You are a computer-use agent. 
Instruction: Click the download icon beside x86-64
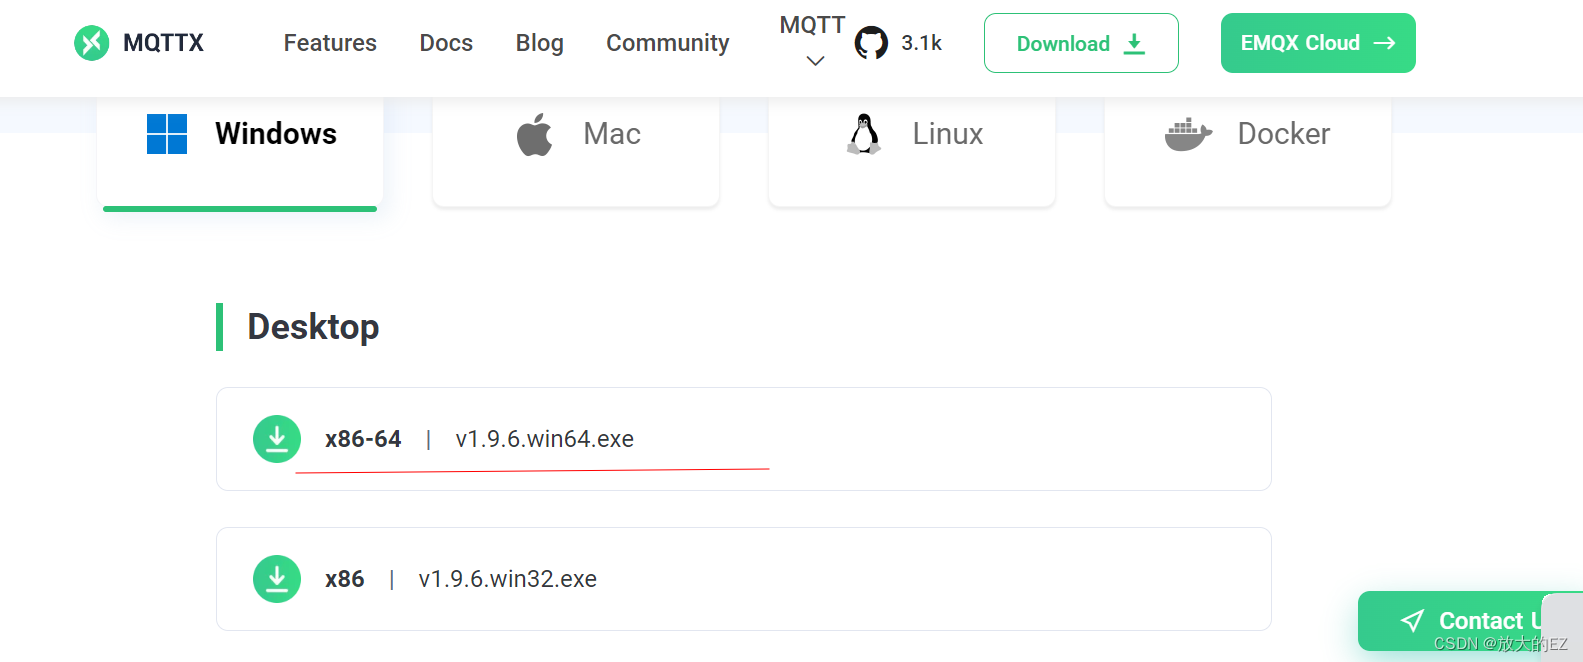(x=277, y=438)
